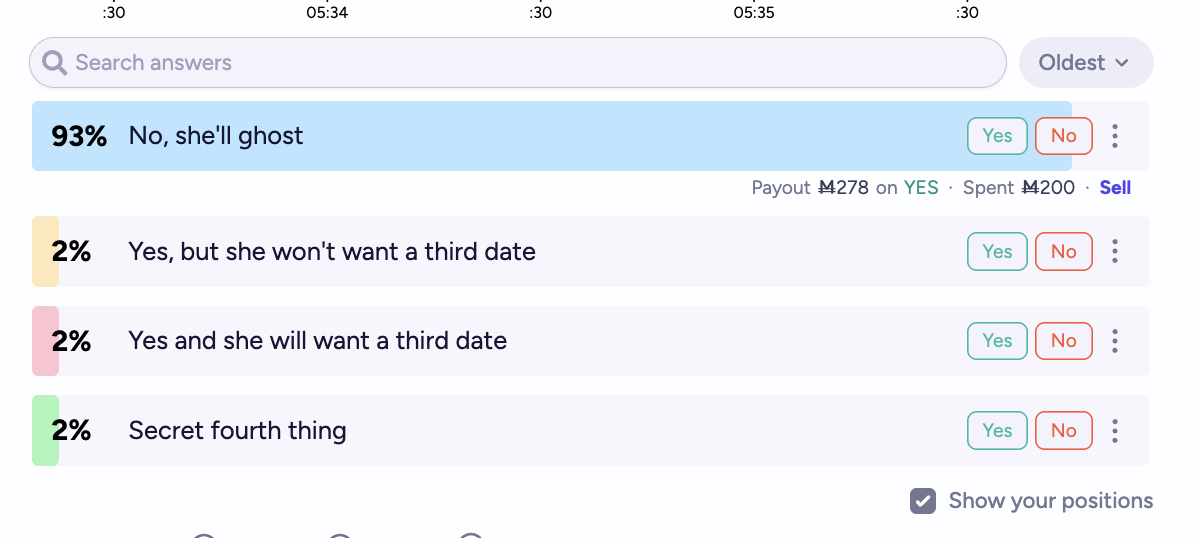Select the blue 93% probability bar
Image resolution: width=1200 pixels, height=538 pixels.
(552, 136)
